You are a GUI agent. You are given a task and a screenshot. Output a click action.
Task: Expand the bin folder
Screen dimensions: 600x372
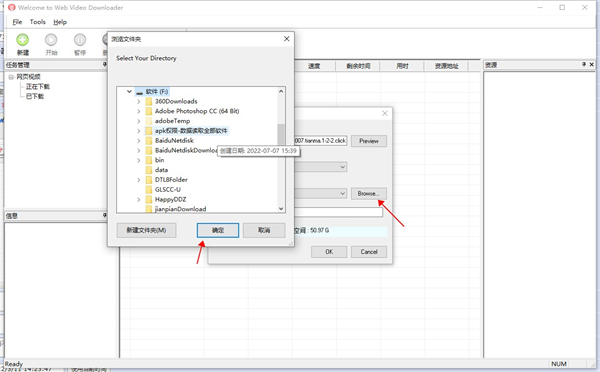[x=139, y=160]
